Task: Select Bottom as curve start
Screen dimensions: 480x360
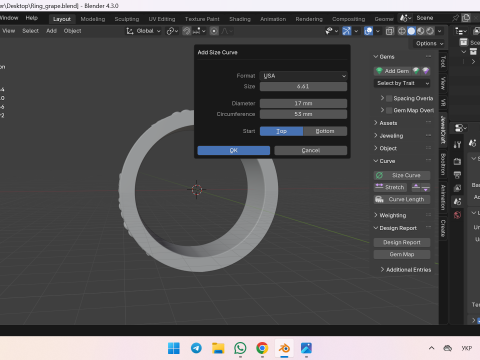Action: tap(325, 131)
